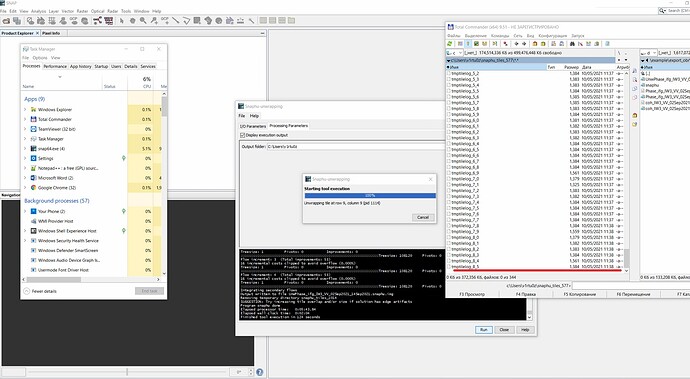Expand the Your Phone background process

click(x=25, y=211)
